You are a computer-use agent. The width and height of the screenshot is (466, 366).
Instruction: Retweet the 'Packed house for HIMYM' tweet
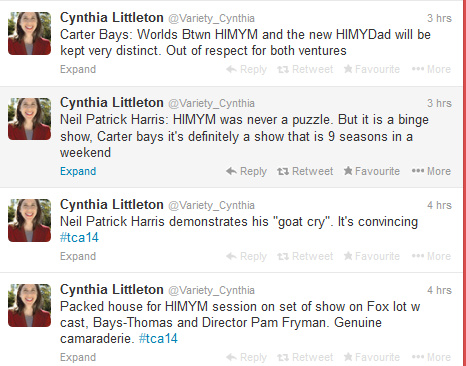pos(305,357)
